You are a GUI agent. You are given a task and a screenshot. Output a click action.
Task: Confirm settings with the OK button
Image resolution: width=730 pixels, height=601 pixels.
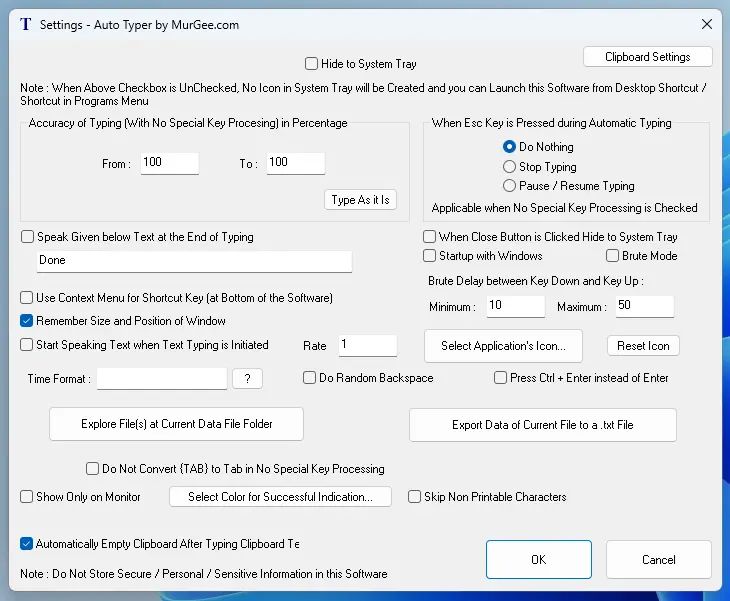point(539,560)
